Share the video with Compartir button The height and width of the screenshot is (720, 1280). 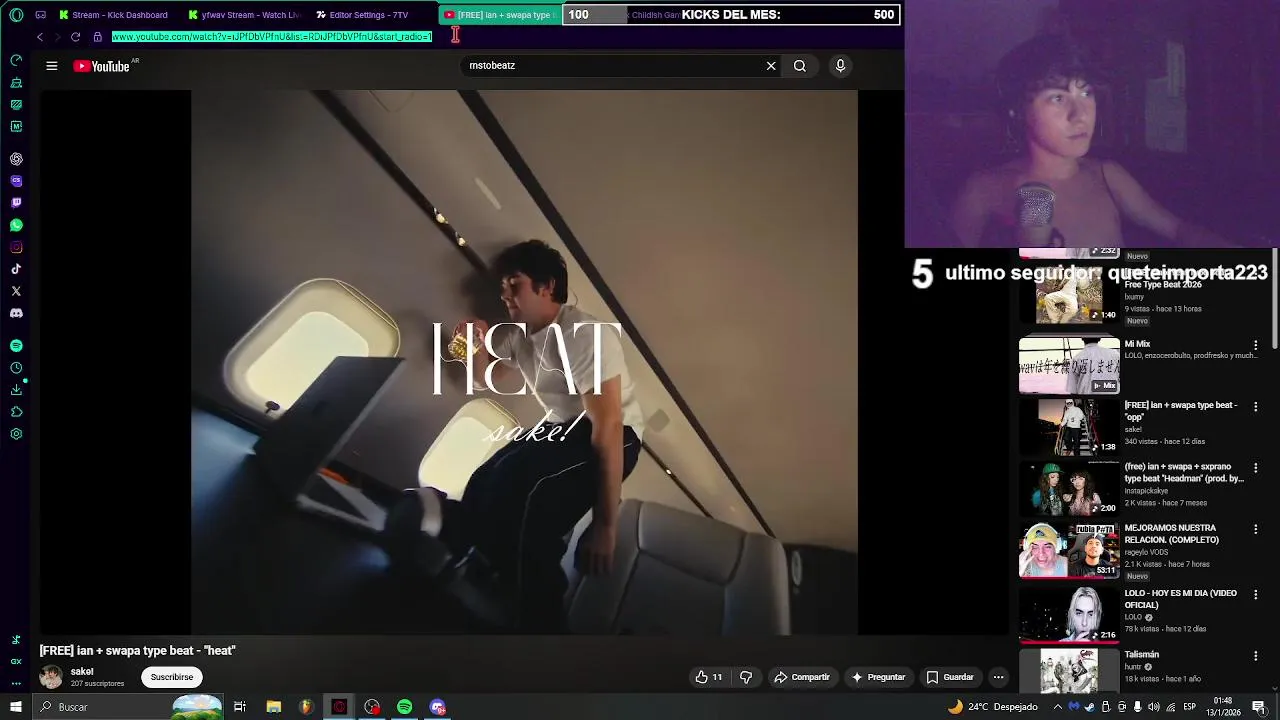tap(802, 677)
